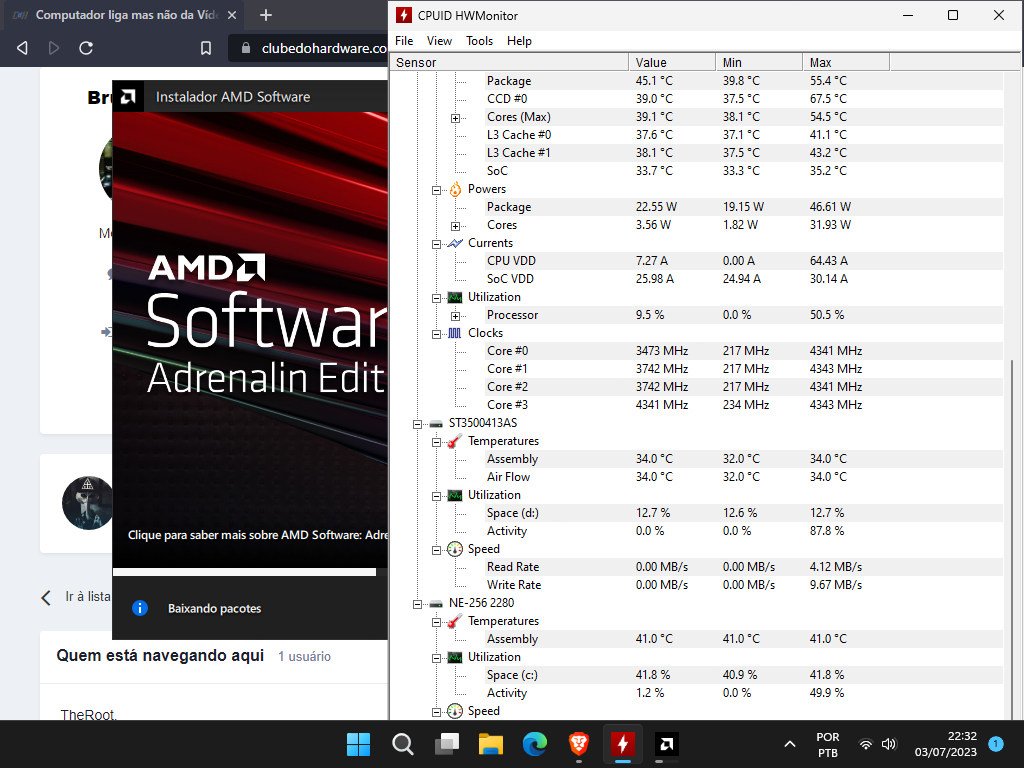This screenshot has height=768, width=1024.
Task: Collapse the ST3500413AS drive node
Action: pyautogui.click(x=417, y=424)
